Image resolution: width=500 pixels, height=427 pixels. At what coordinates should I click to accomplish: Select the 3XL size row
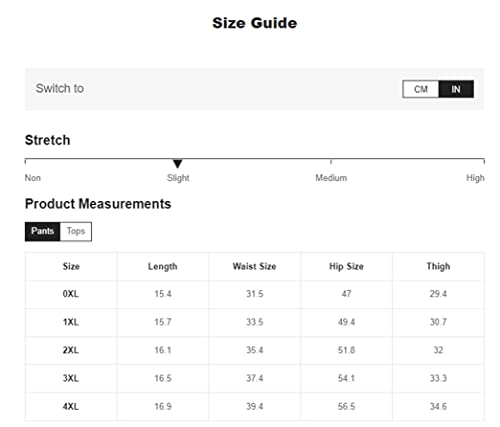pos(255,378)
